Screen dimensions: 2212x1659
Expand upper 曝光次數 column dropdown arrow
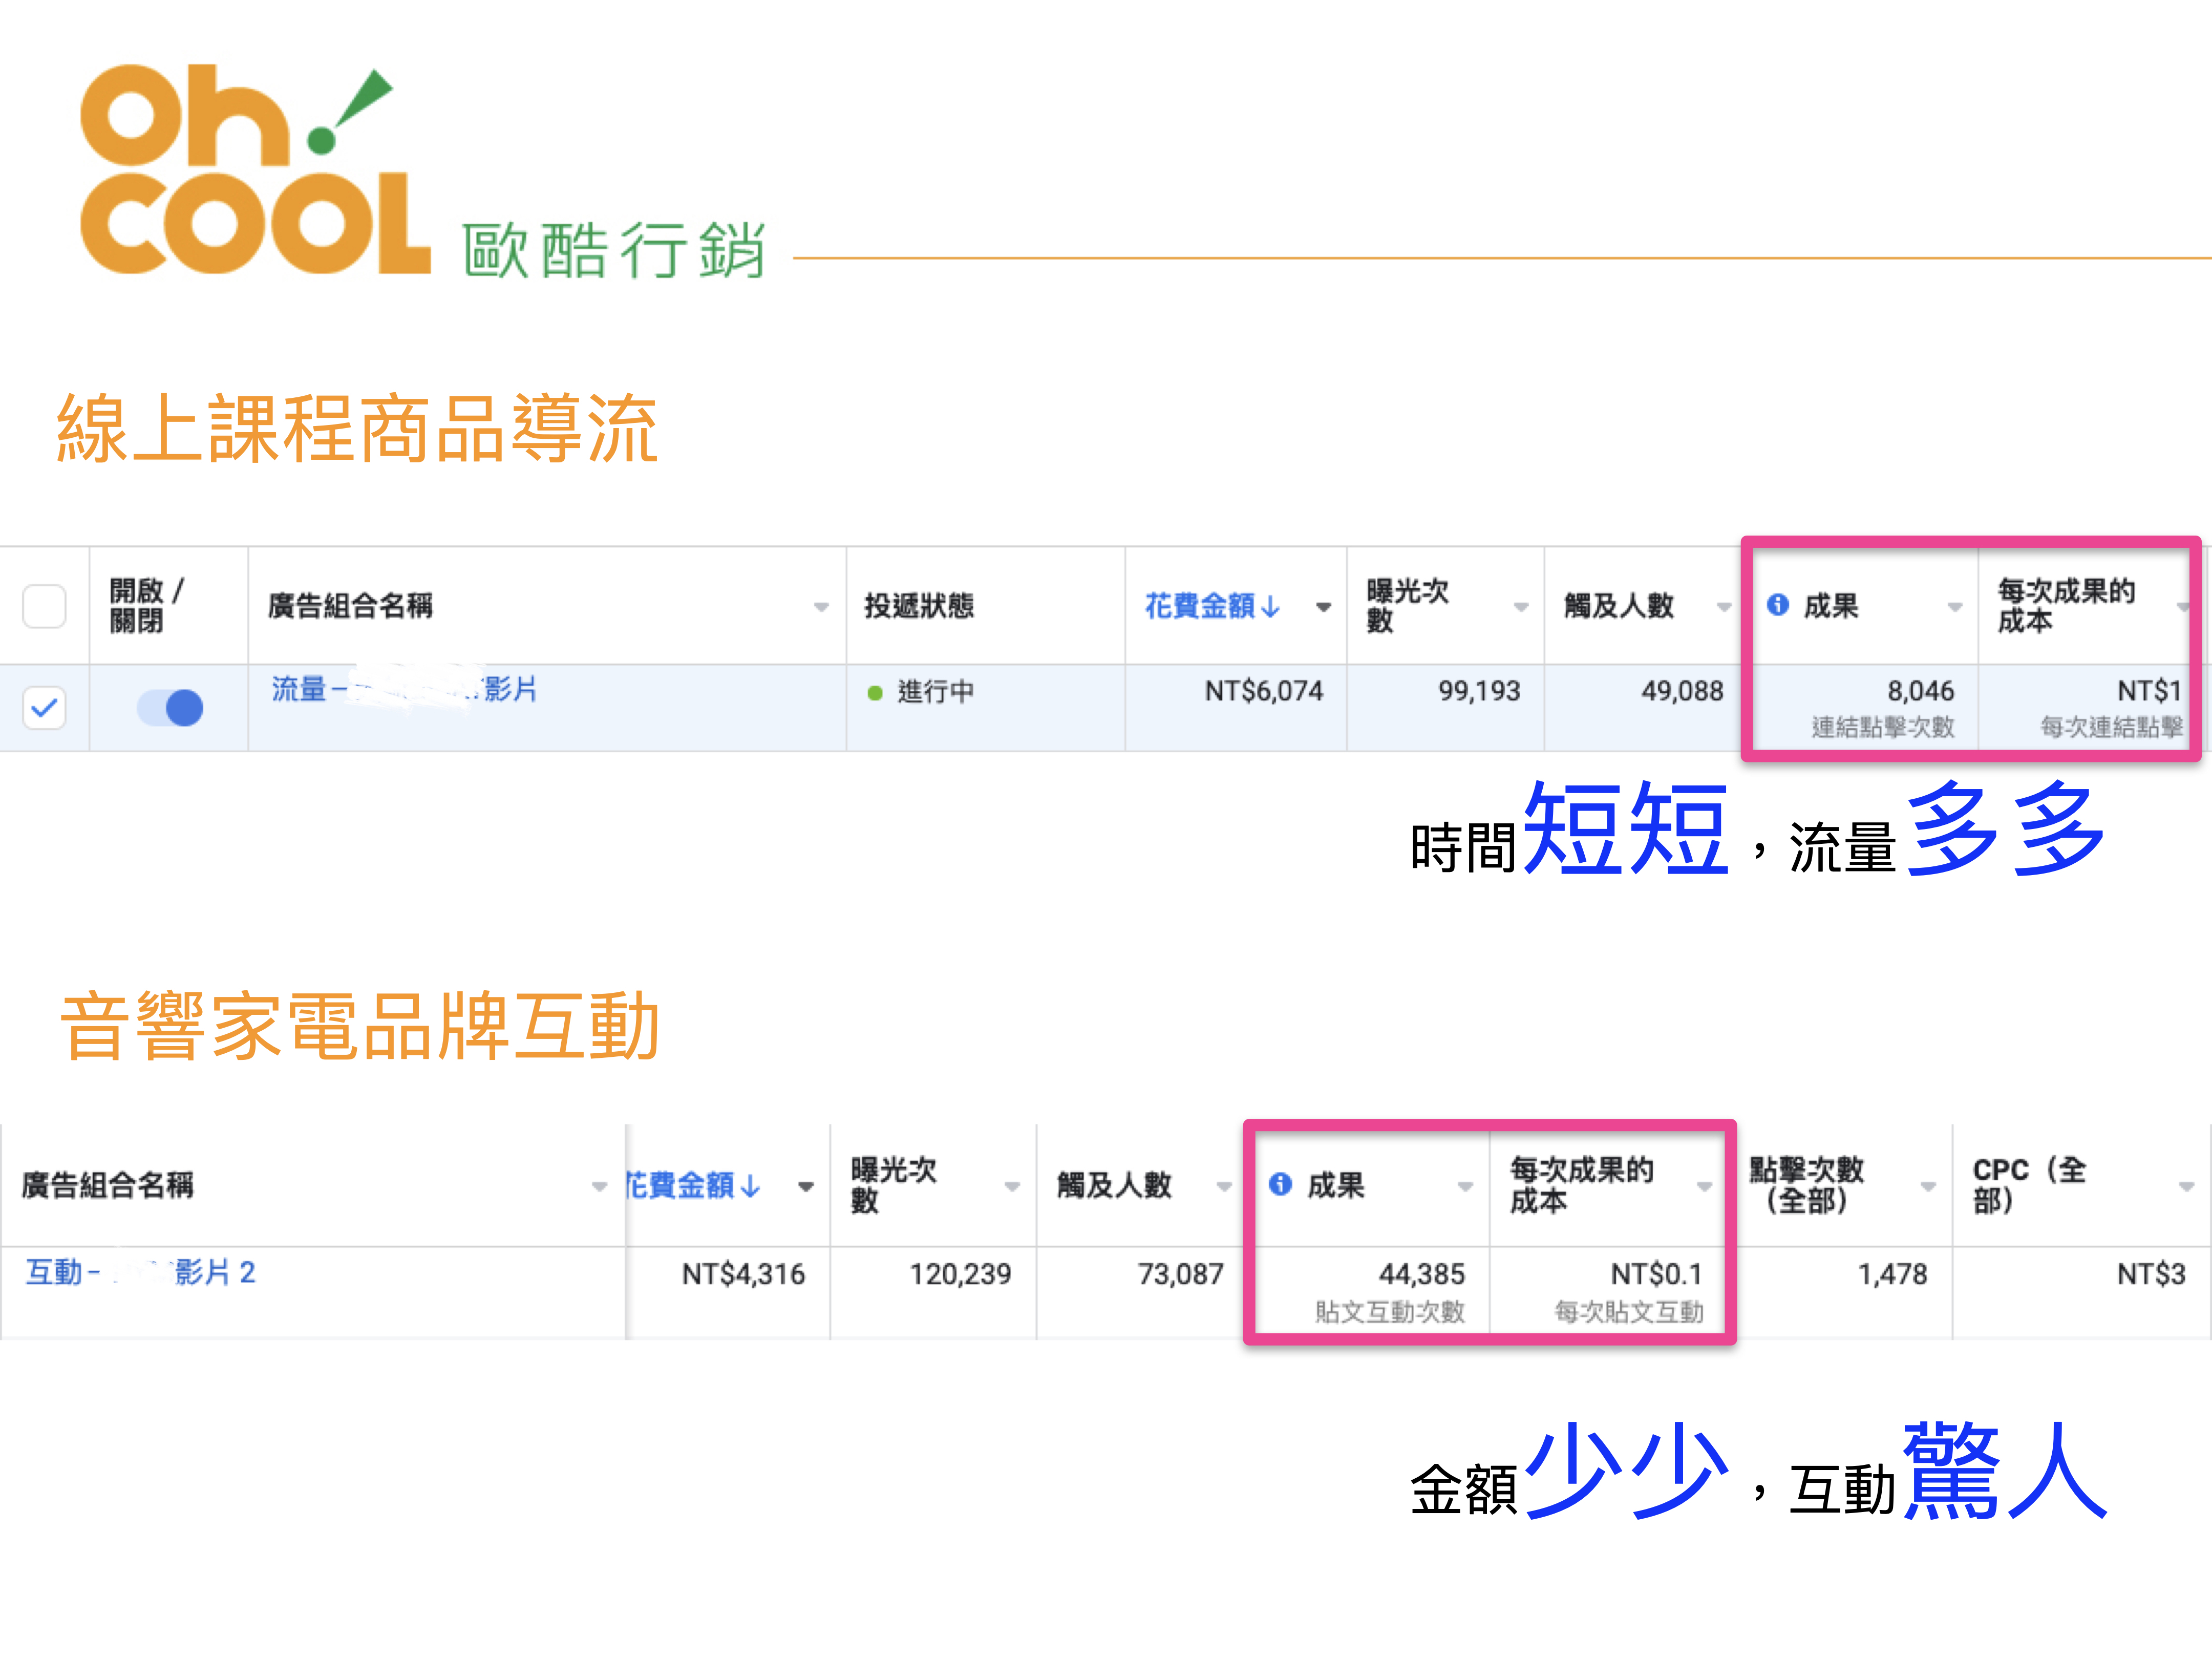[1521, 607]
